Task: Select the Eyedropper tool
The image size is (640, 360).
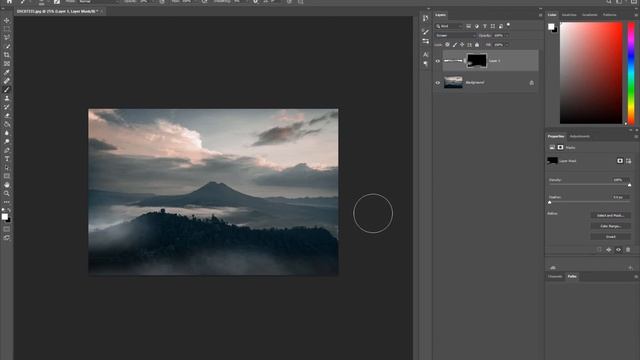Action: click(7, 72)
